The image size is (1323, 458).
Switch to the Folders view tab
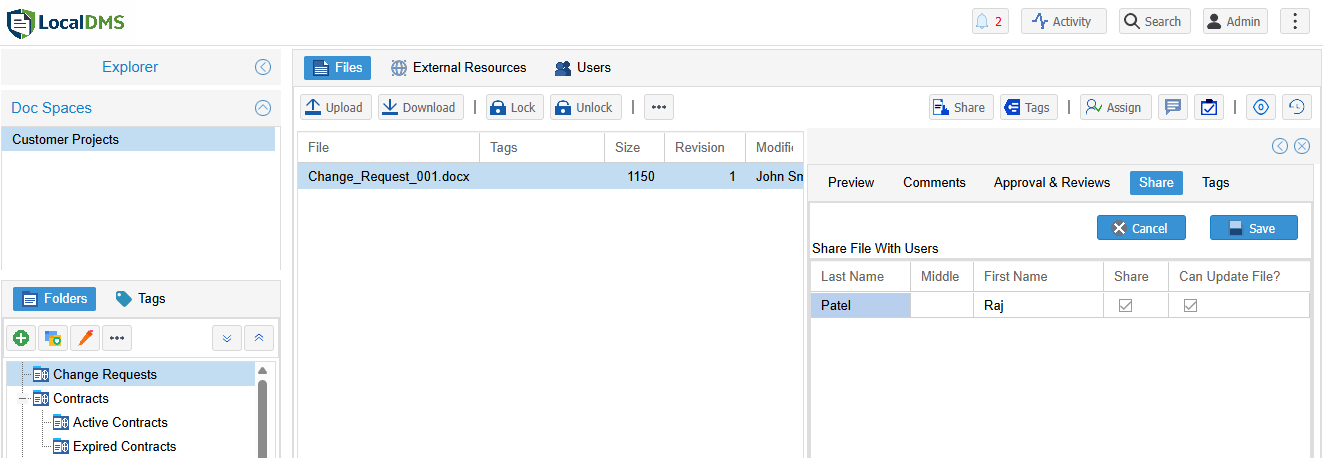[55, 298]
